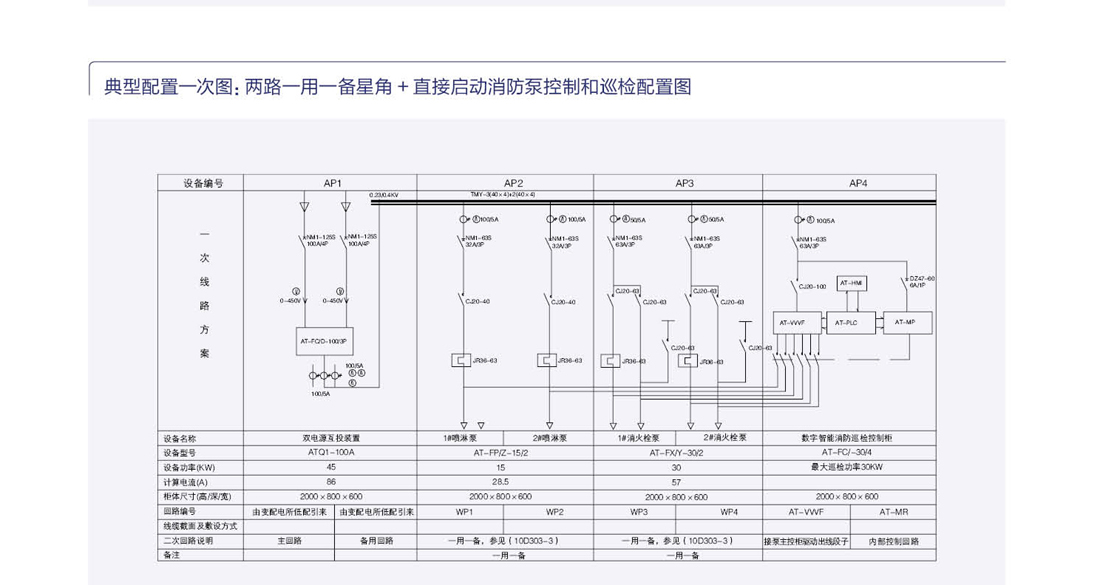Switch to the AP2 section header
The width and height of the screenshot is (1100, 585).
[x=515, y=182]
